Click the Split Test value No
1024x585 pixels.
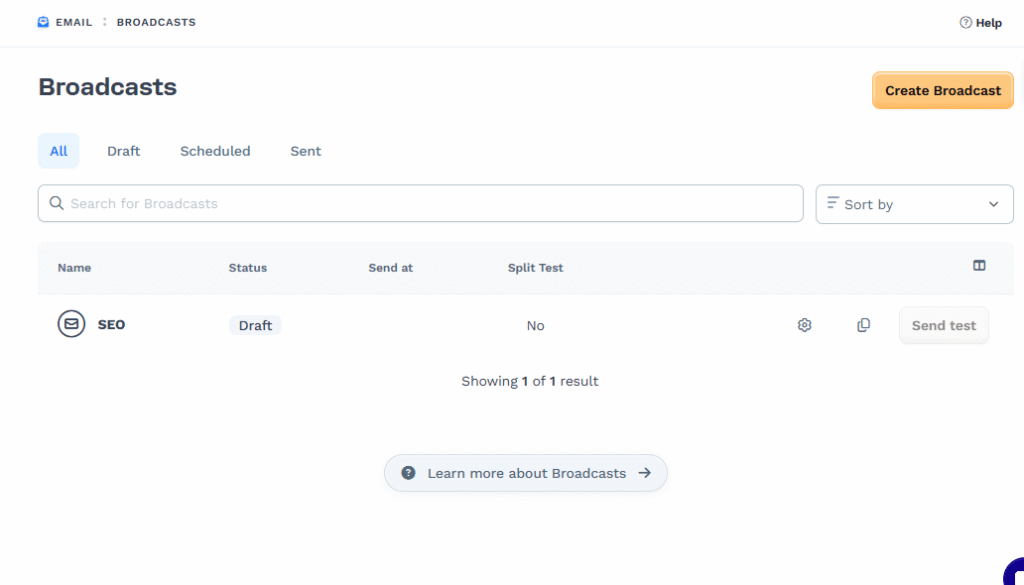(536, 325)
